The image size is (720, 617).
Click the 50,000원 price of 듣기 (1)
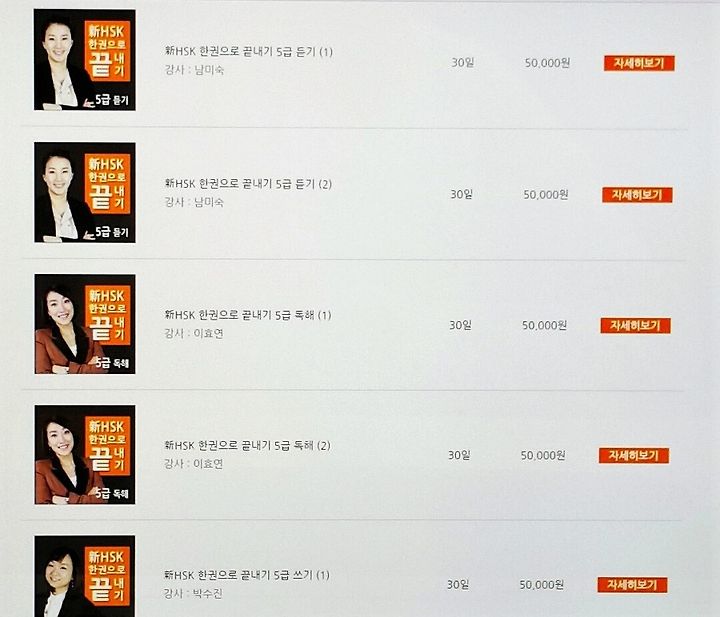pyautogui.click(x=547, y=63)
